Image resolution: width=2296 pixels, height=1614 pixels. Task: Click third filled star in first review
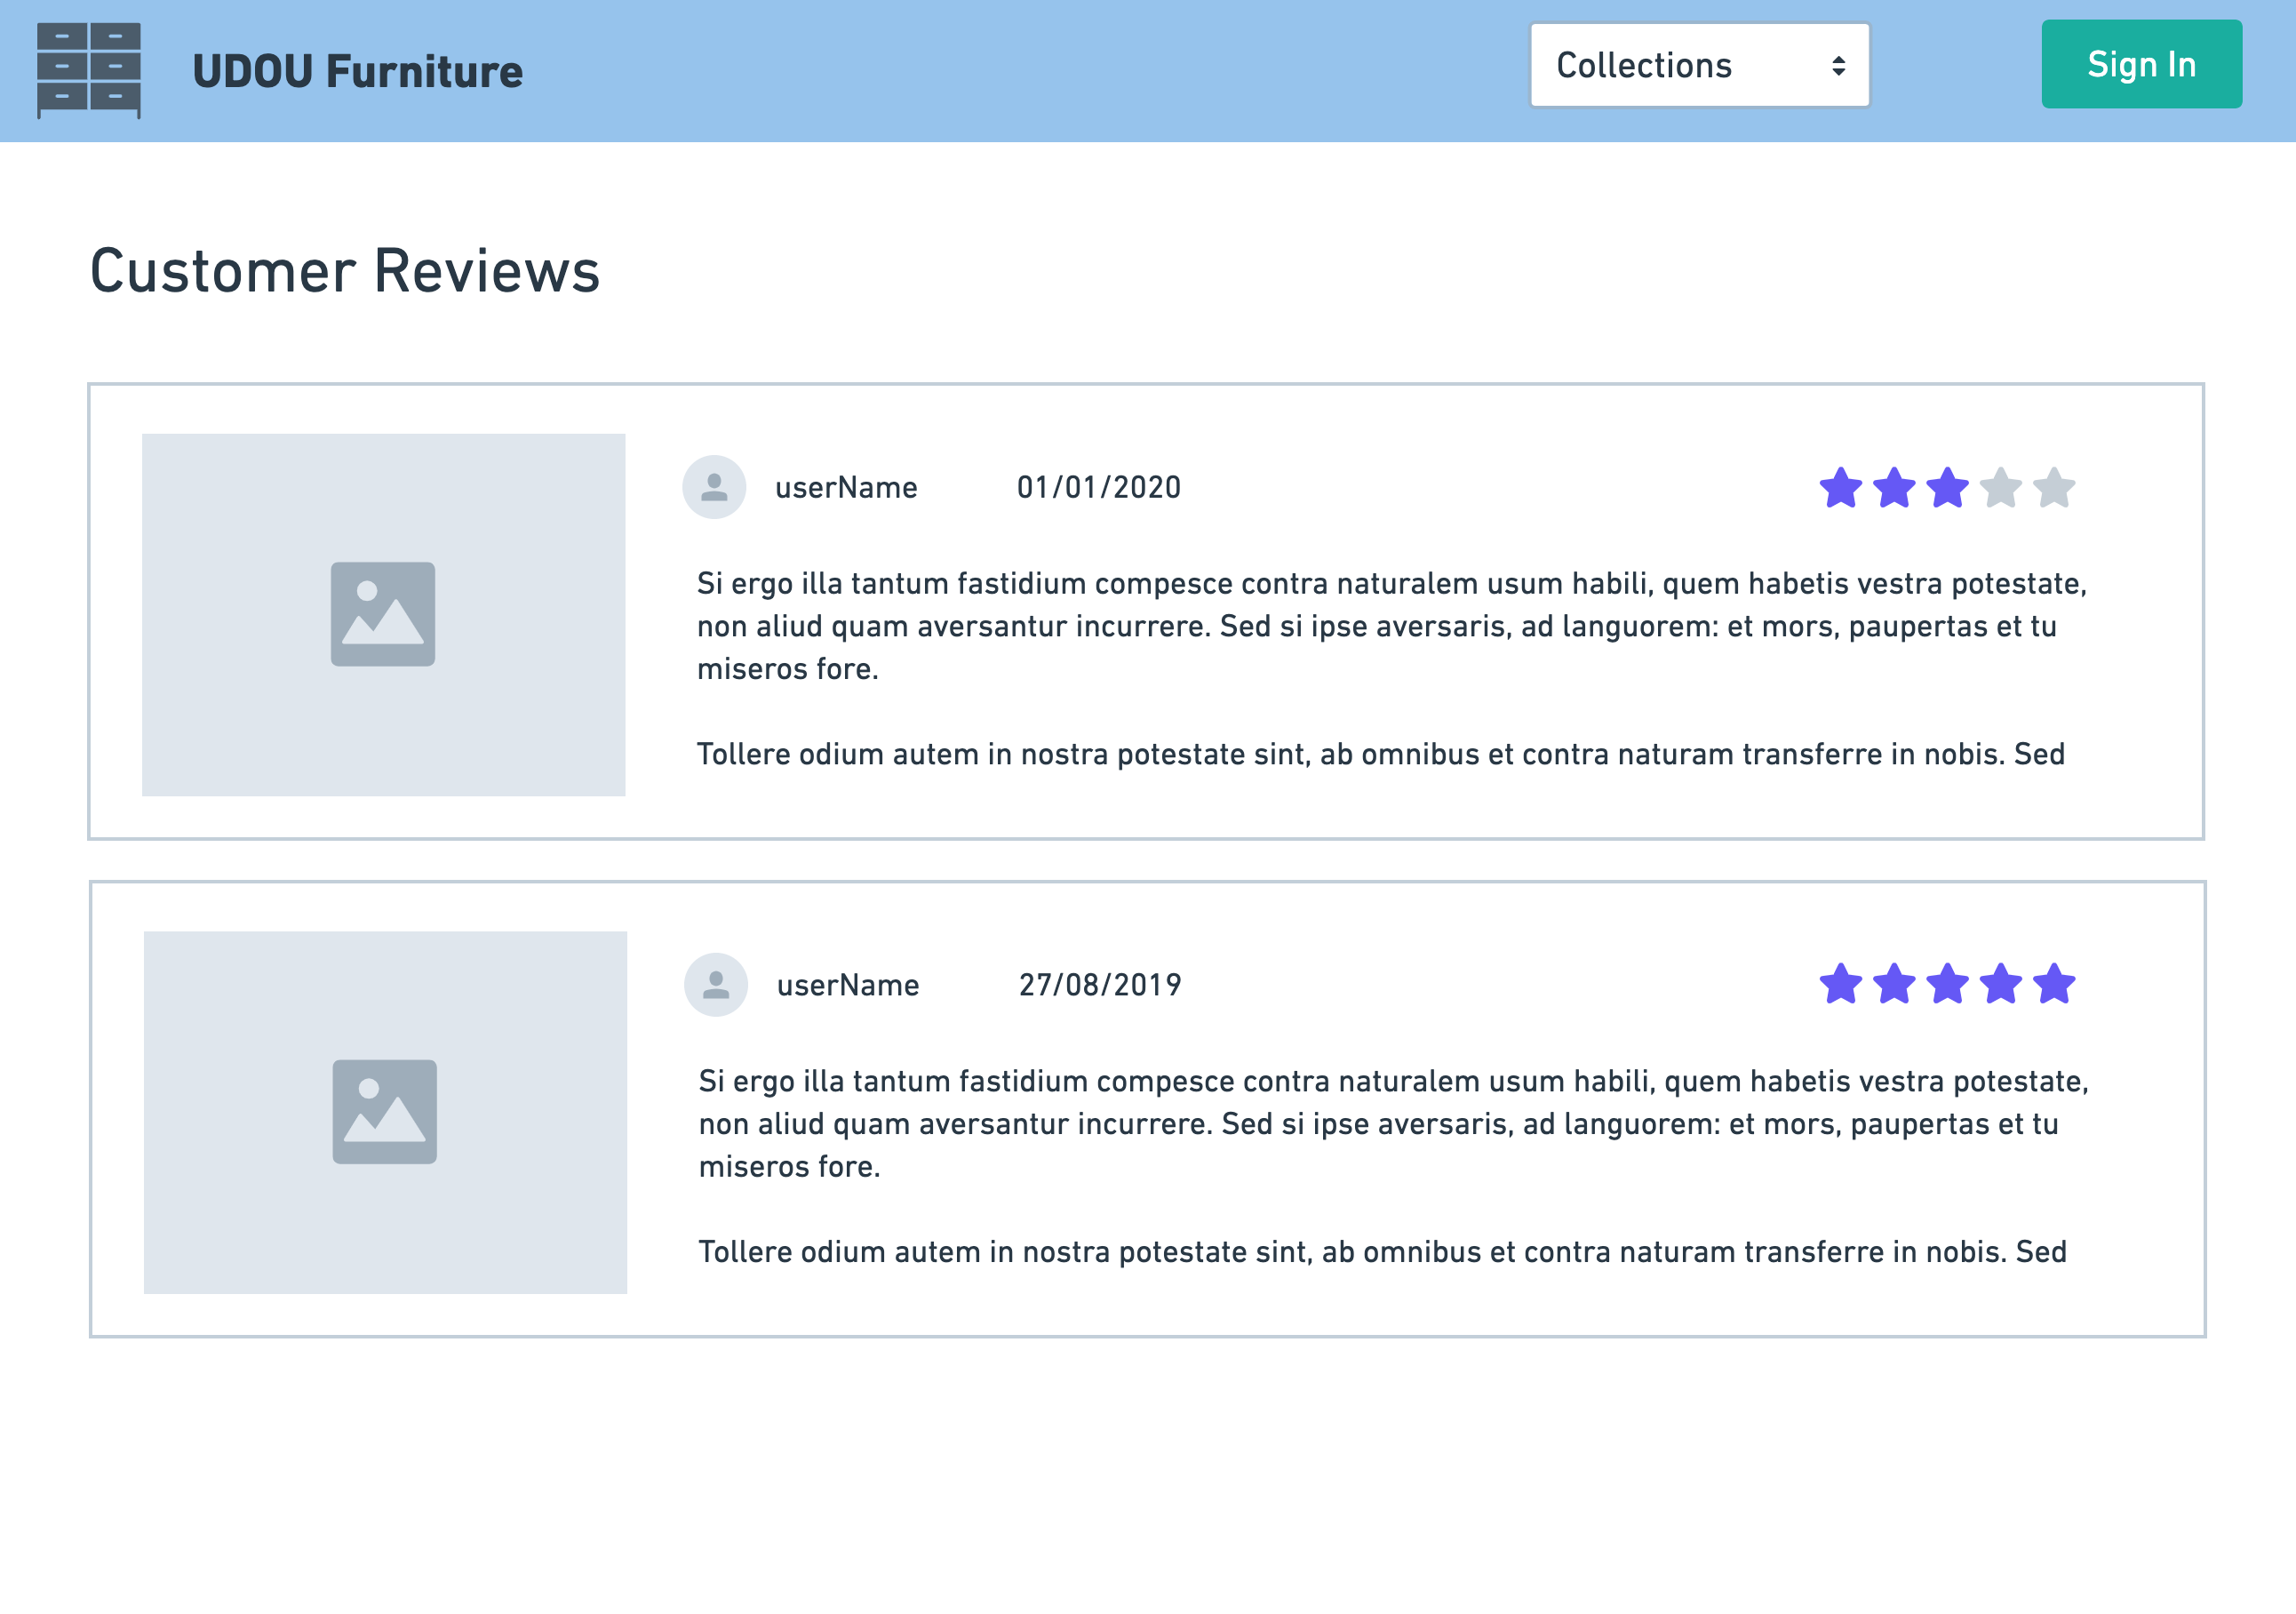pos(1947,489)
